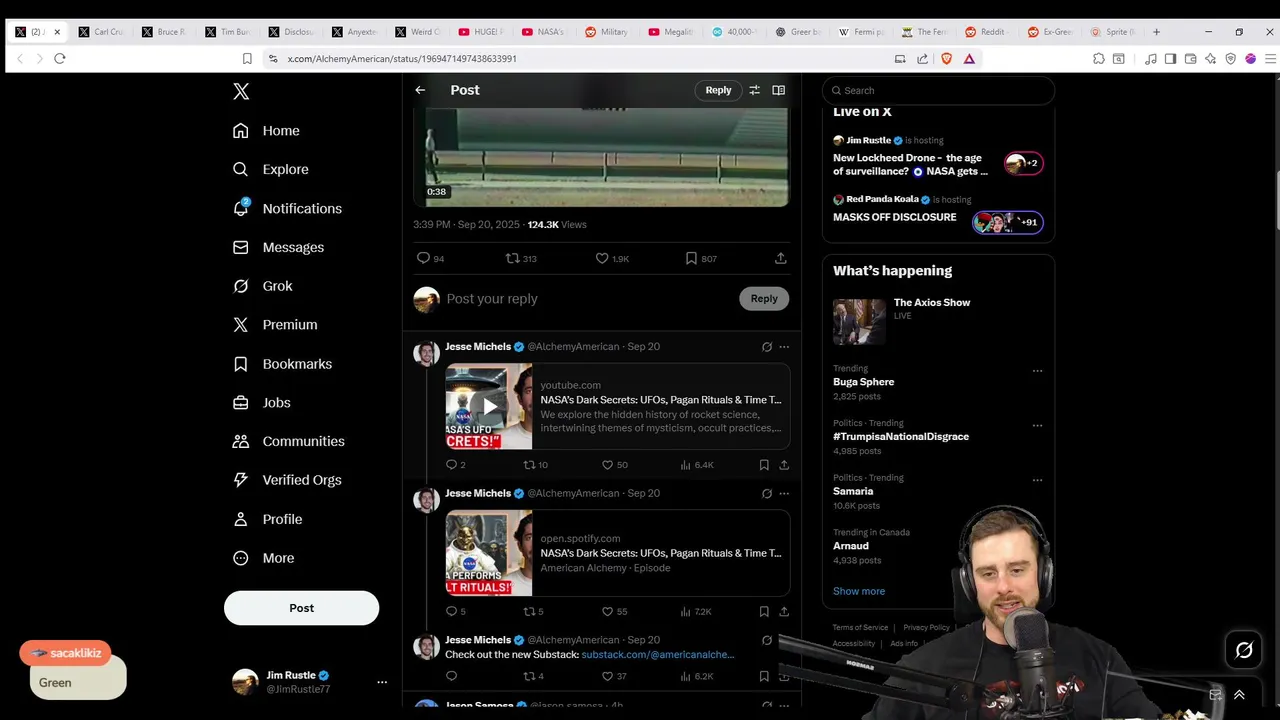This screenshot has height=720, width=1280.
Task: Open Bookmarks from the sidebar
Action: pyautogui.click(x=282, y=364)
